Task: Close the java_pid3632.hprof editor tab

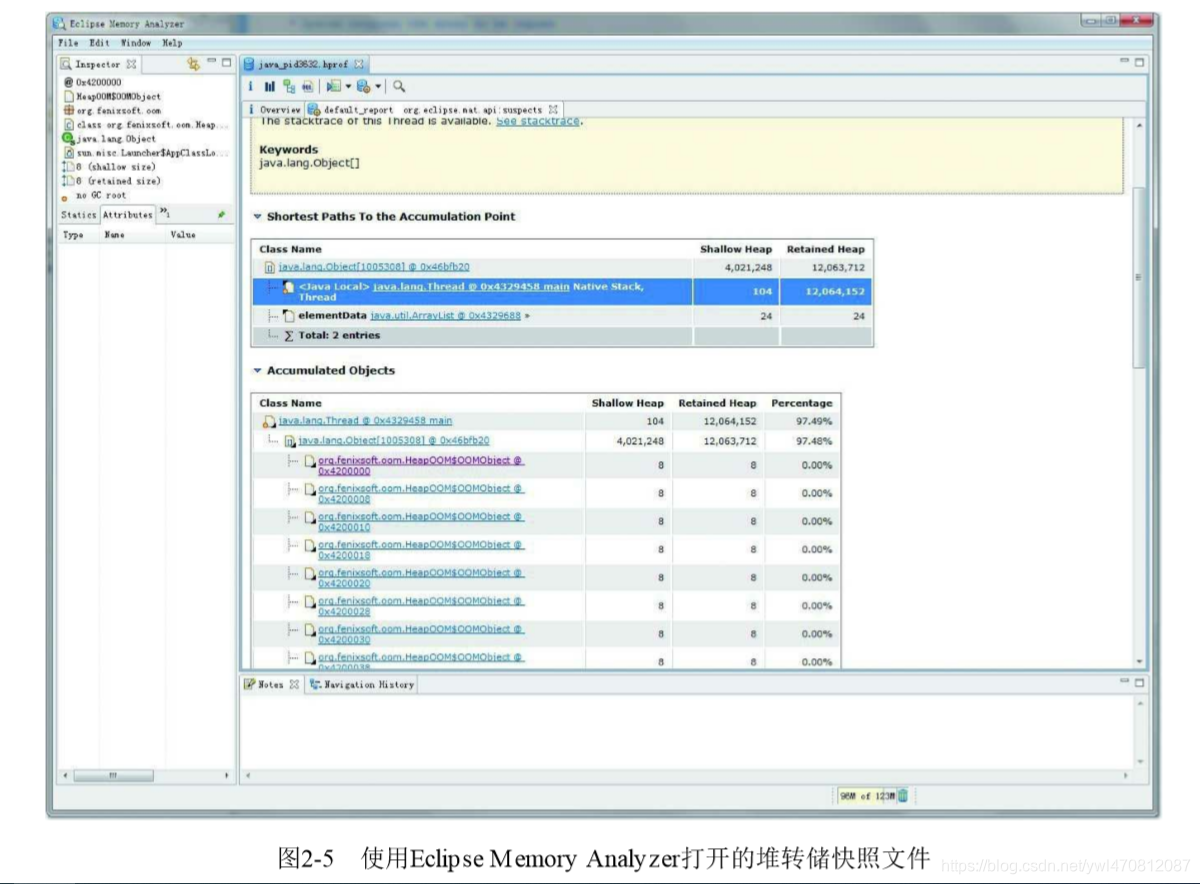Action: coord(359,64)
